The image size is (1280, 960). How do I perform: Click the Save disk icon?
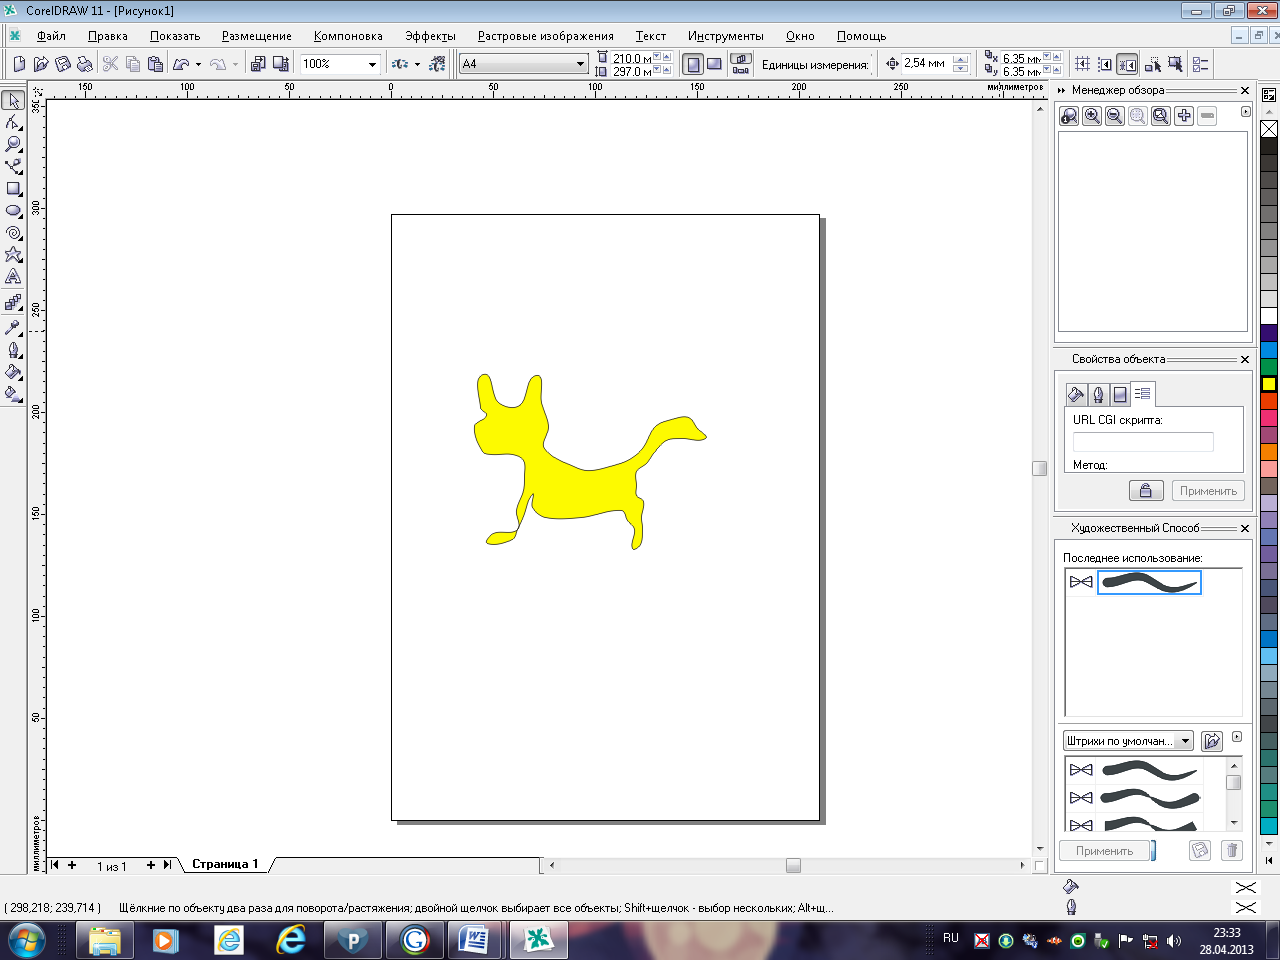pyautogui.click(x=63, y=64)
